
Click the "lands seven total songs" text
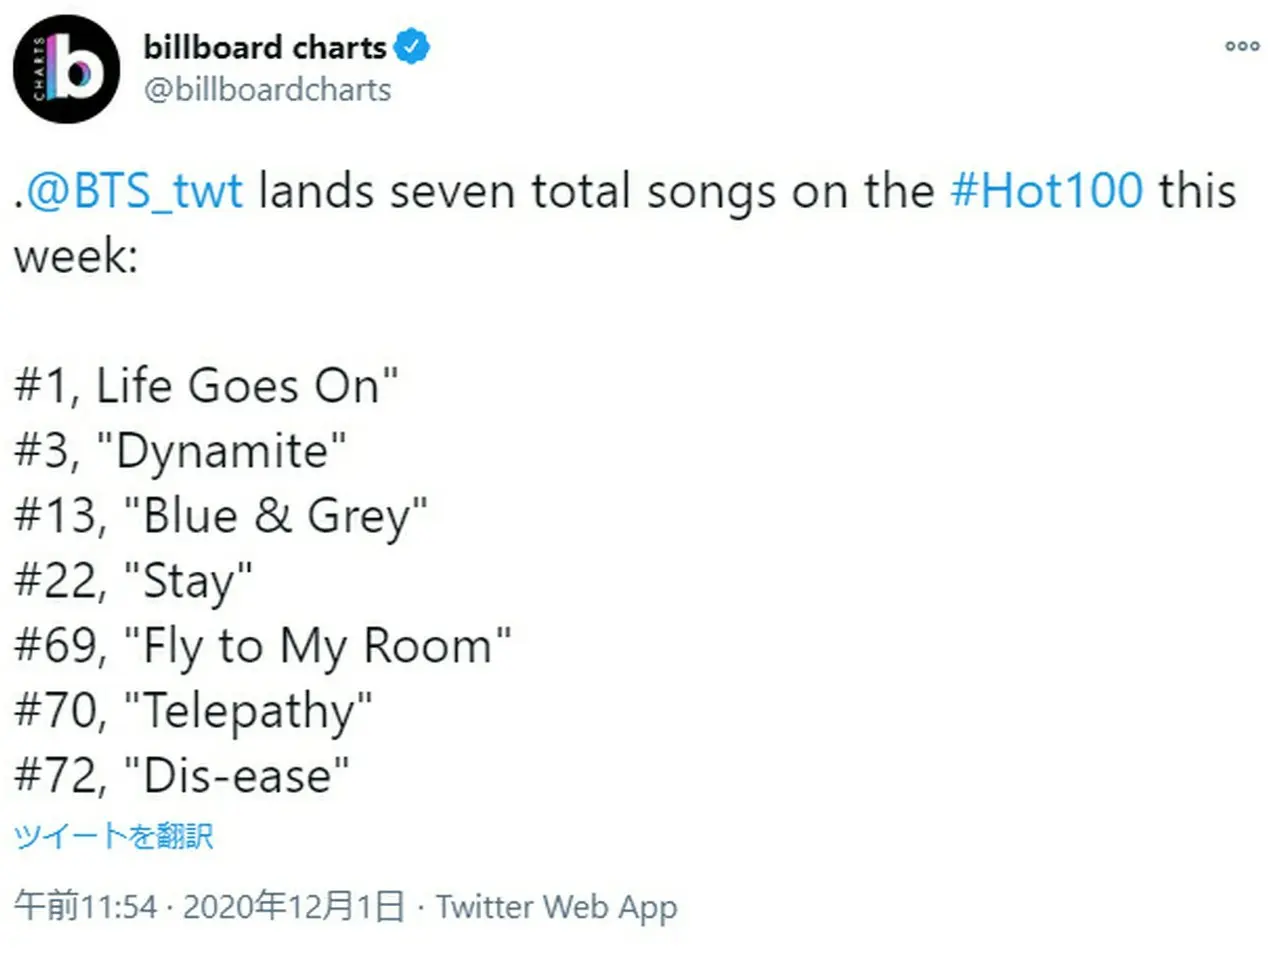point(516,190)
